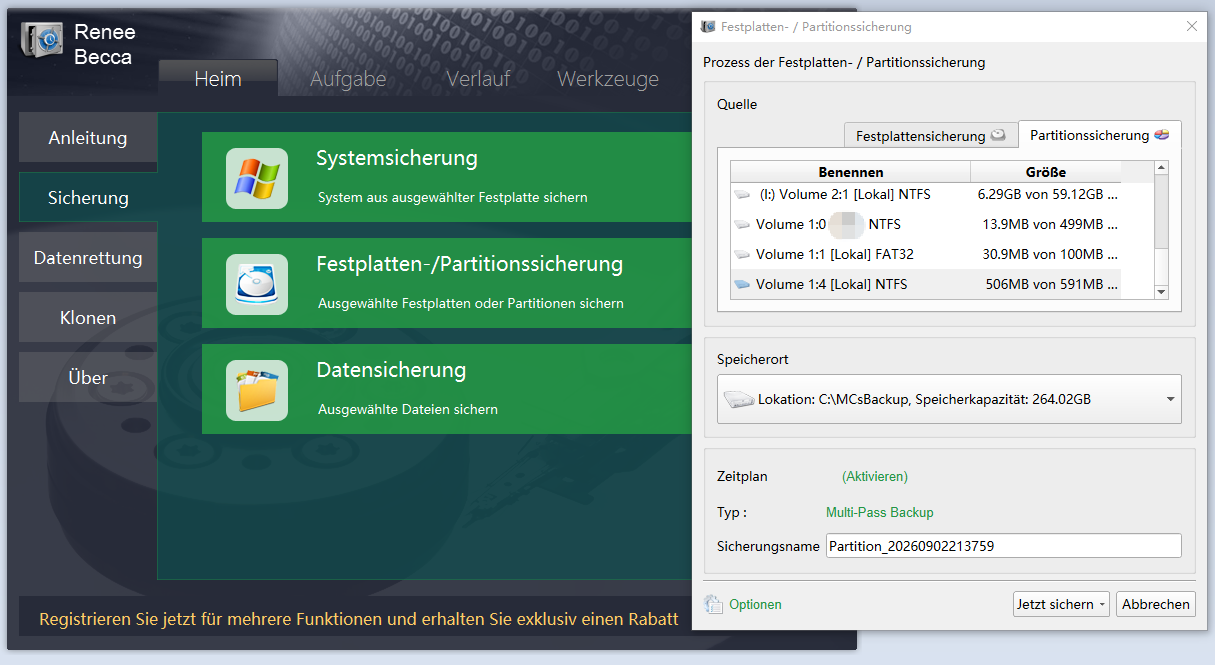Select Sicherung in the sidebar
Image resolution: width=1215 pixels, height=665 pixels.
point(88,197)
